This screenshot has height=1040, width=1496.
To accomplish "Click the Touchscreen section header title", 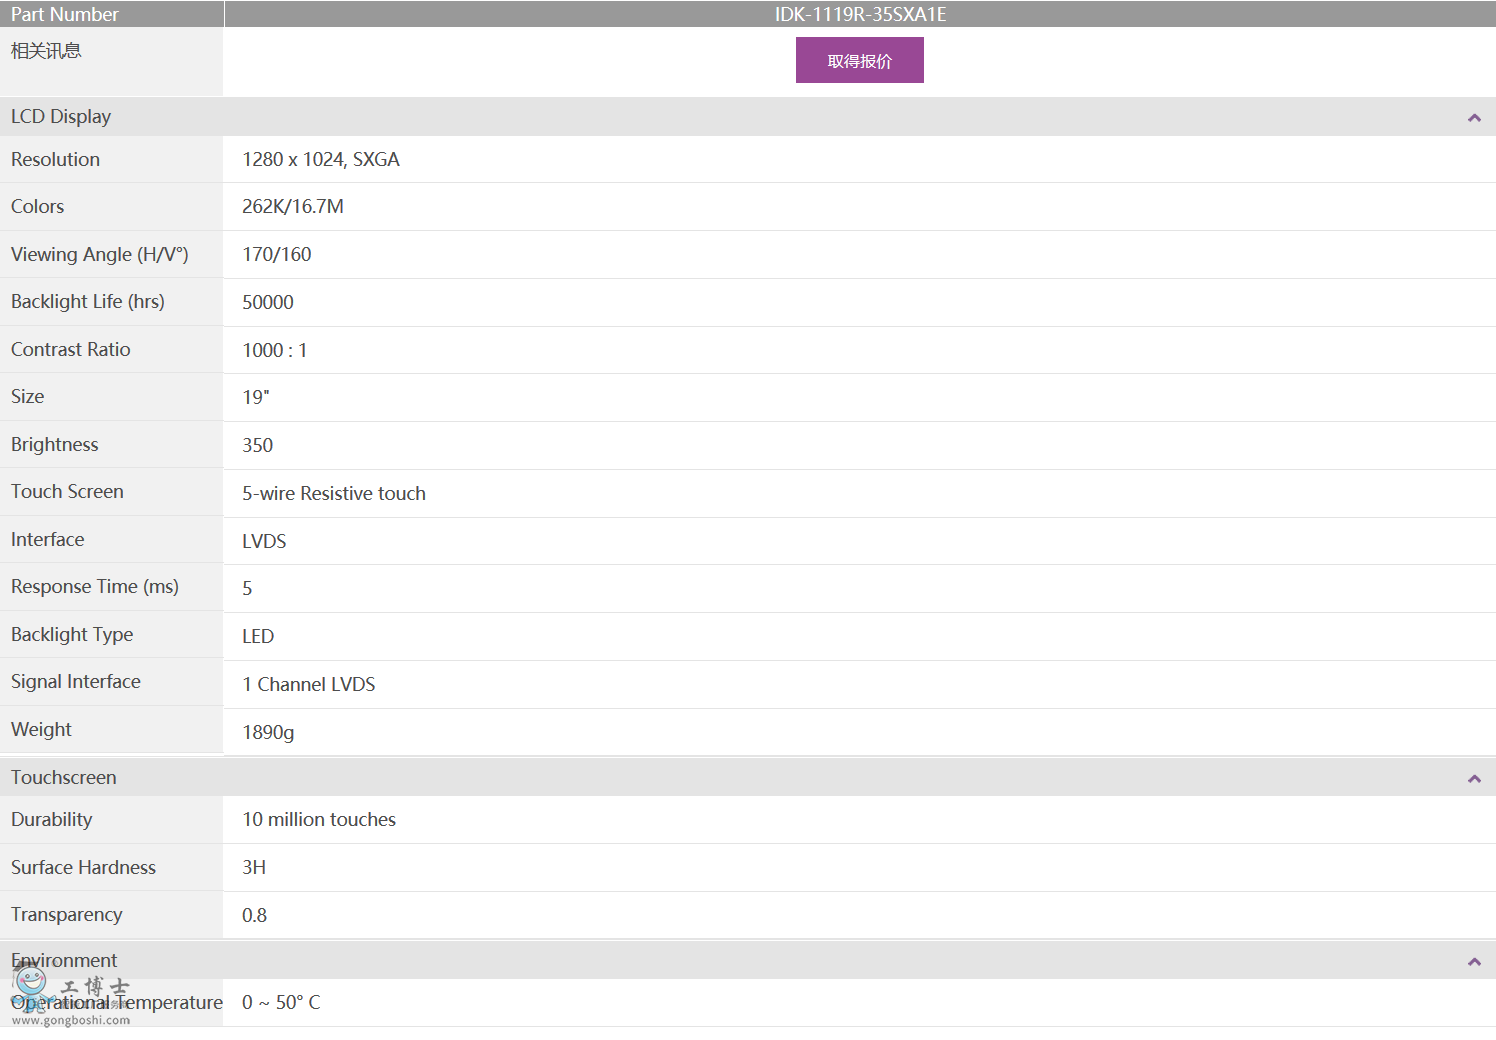I will click(x=64, y=778).
